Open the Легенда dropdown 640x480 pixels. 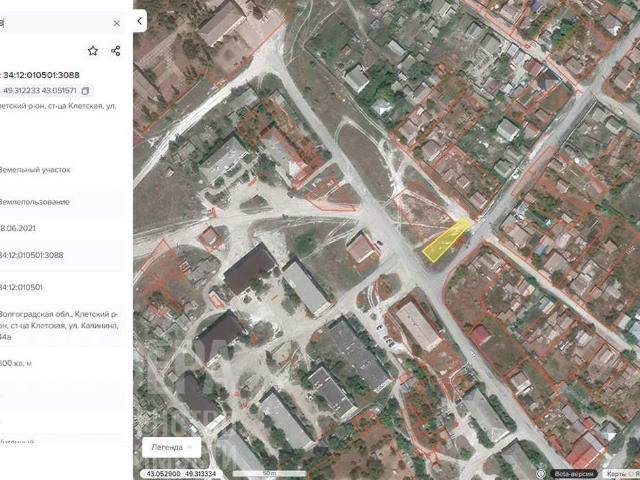[x=171, y=447]
